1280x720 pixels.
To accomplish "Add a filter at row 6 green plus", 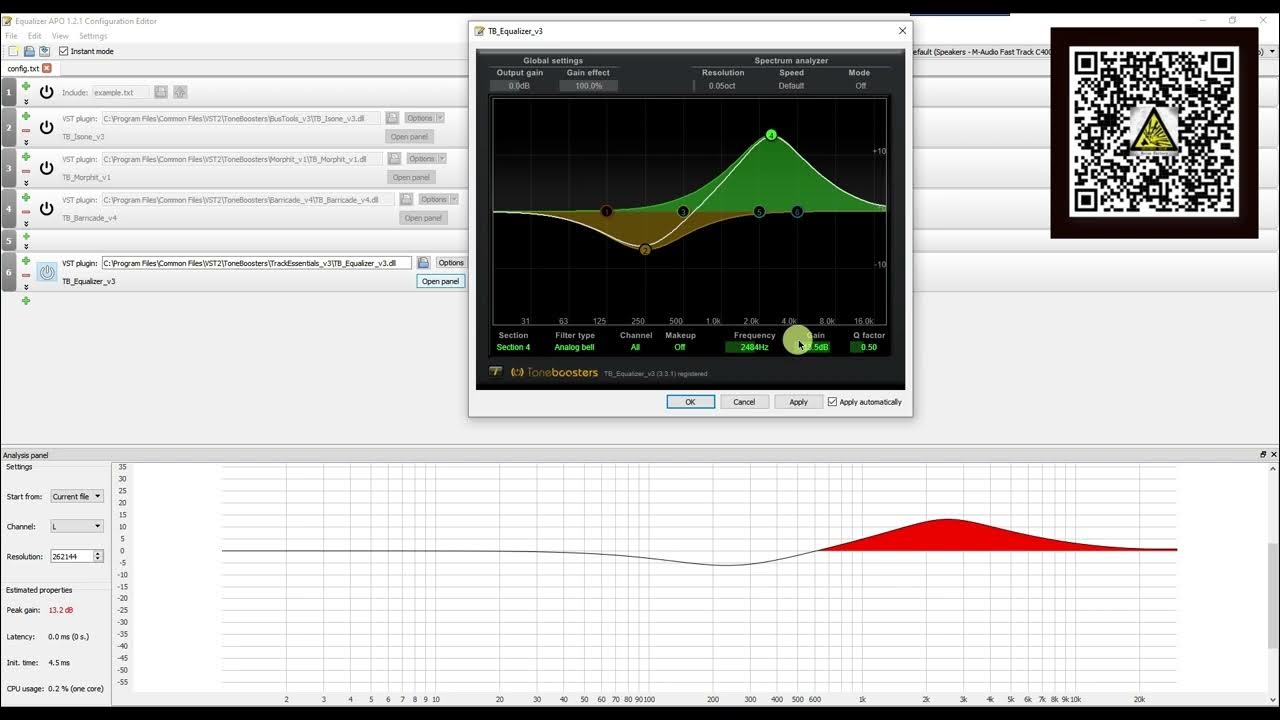I will [x=26, y=260].
